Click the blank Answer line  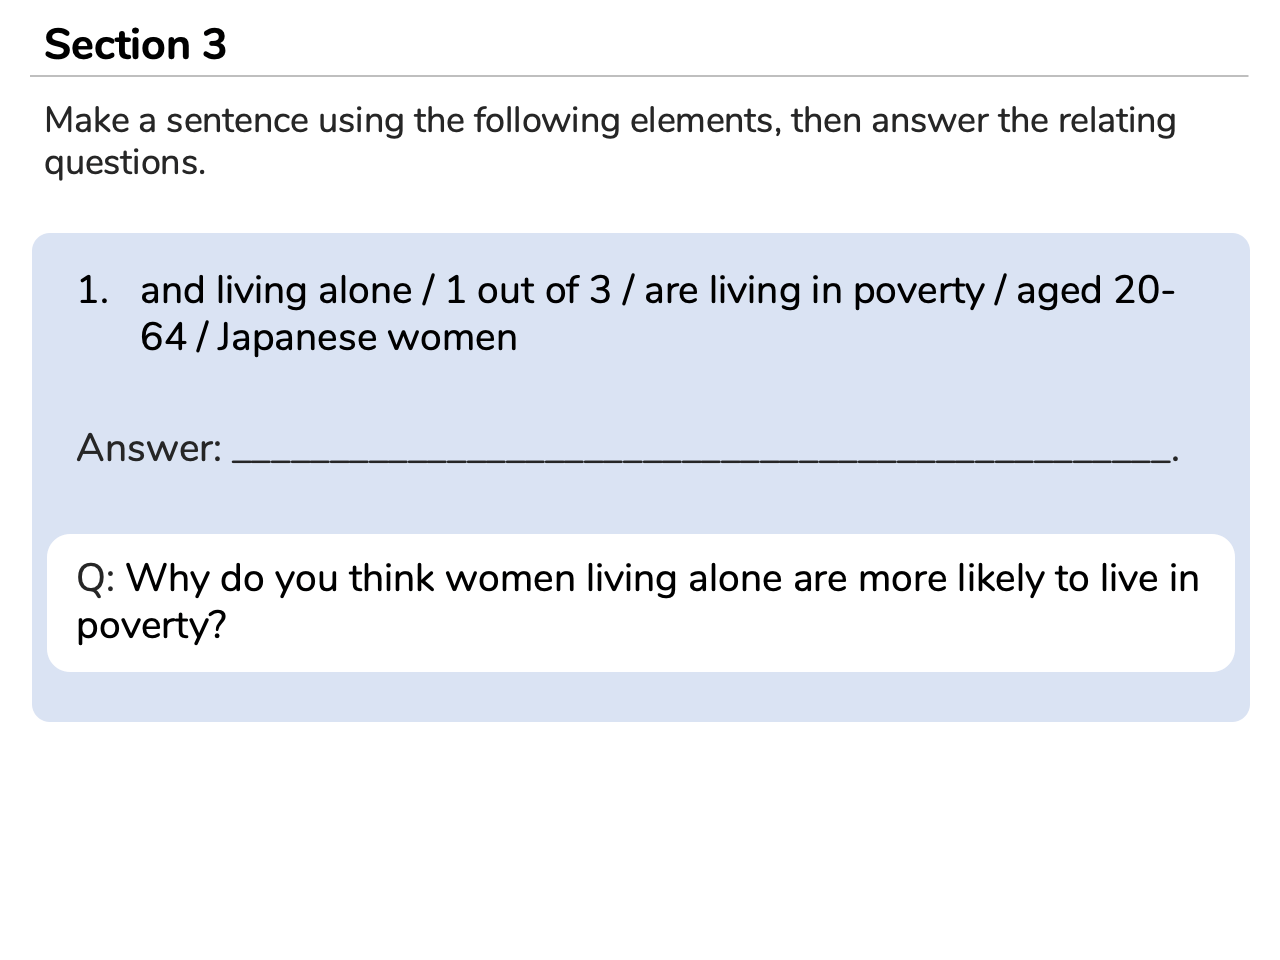pos(700,458)
